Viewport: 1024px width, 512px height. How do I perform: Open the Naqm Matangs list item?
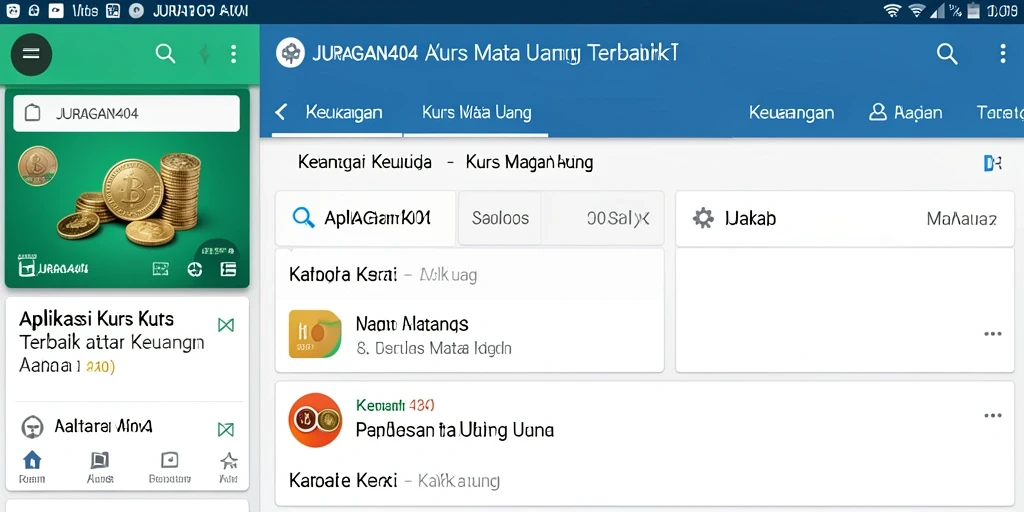469,335
